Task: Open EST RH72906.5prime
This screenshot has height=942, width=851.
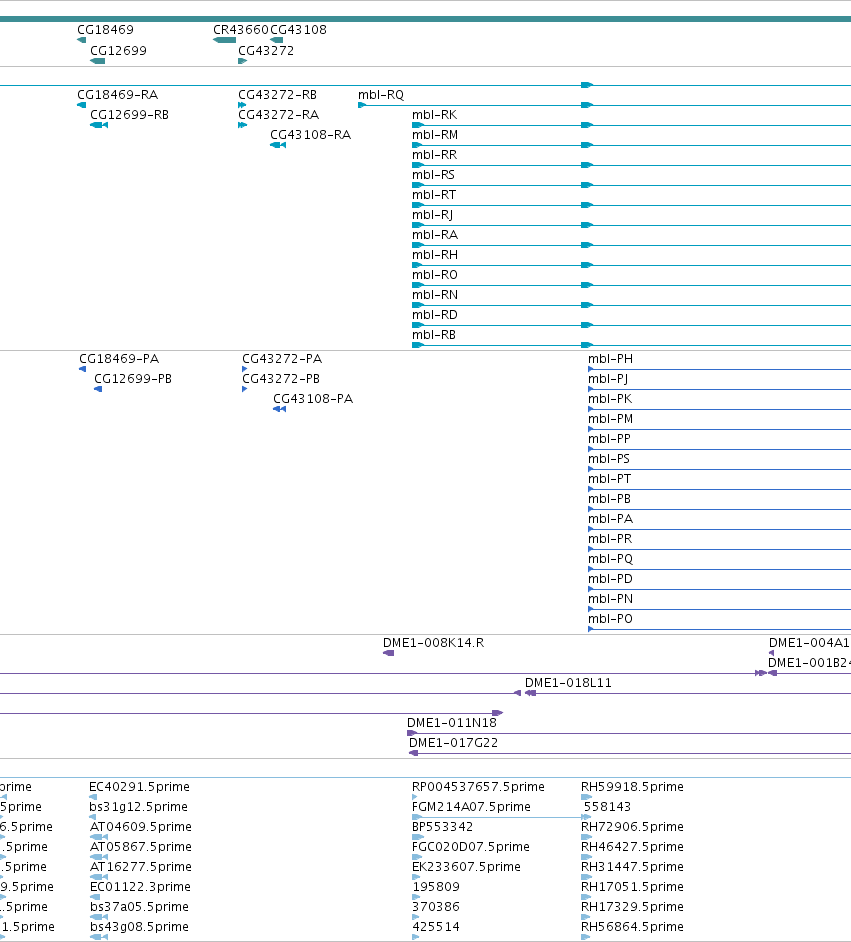Action: click(632, 827)
